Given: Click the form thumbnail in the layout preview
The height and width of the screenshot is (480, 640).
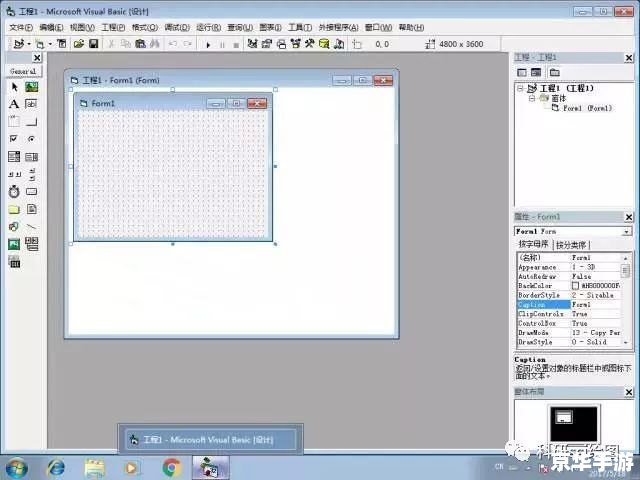Looking at the screenshot, I should click(564, 417).
